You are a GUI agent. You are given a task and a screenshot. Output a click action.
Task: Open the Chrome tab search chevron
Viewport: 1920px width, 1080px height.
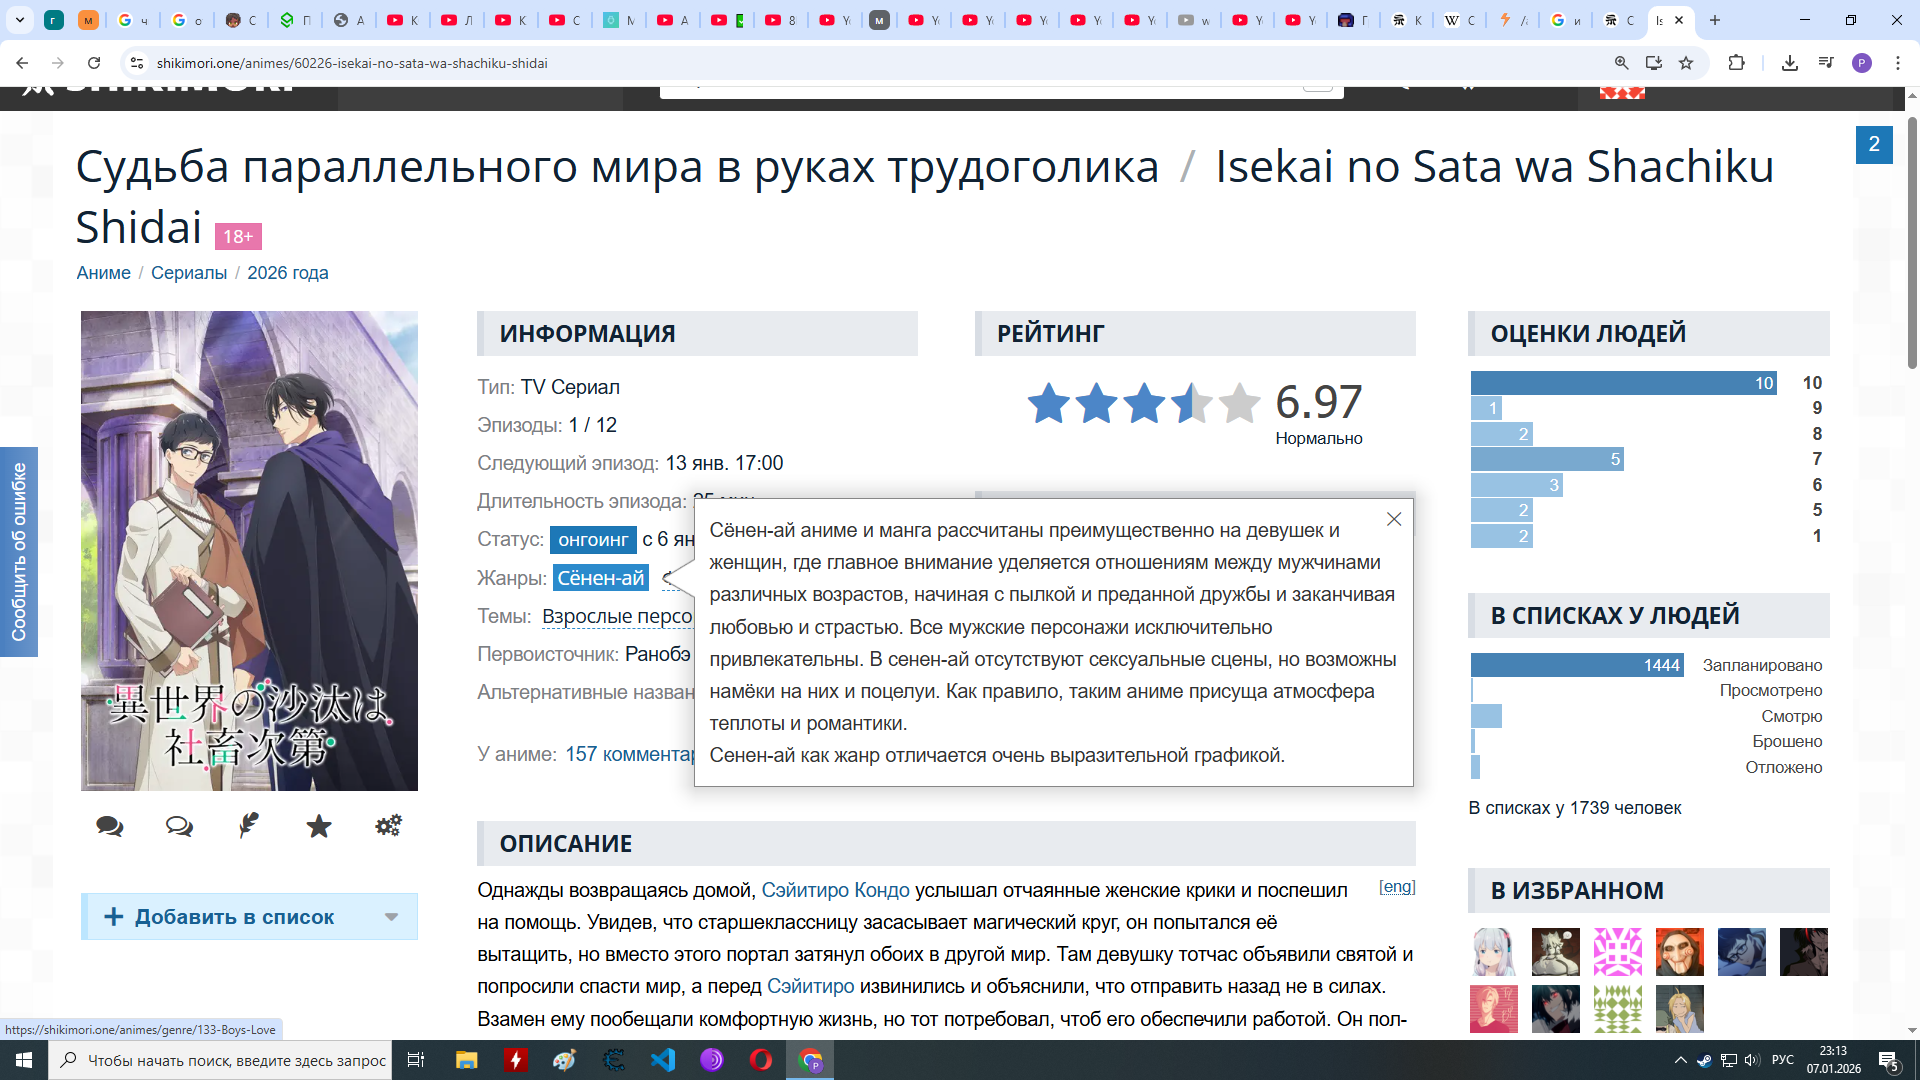coord(19,20)
